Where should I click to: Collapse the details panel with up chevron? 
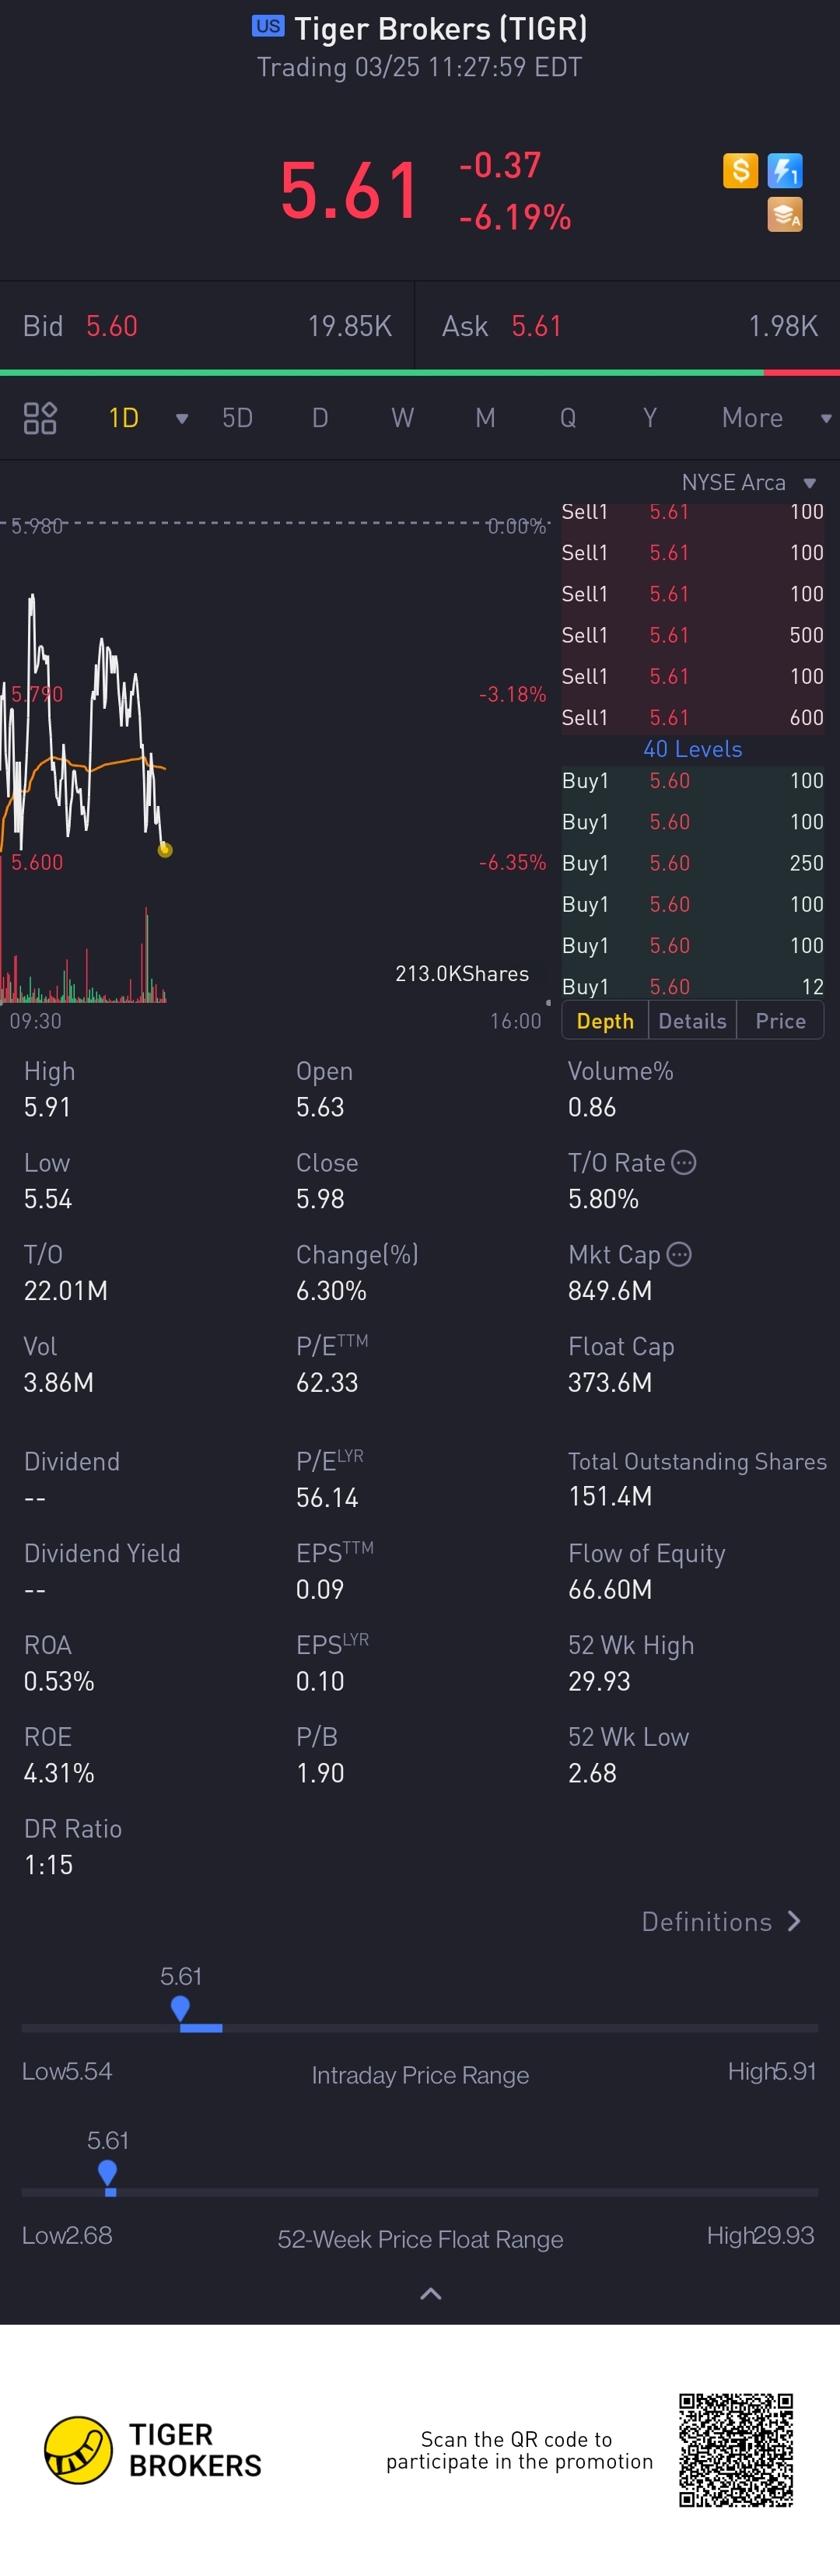click(431, 2293)
